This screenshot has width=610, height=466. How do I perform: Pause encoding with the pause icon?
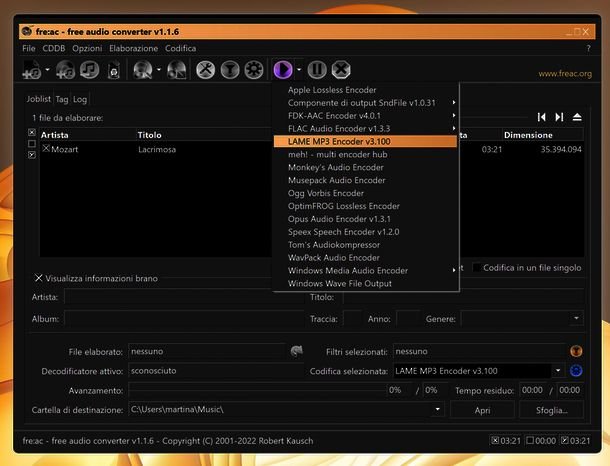click(x=317, y=70)
